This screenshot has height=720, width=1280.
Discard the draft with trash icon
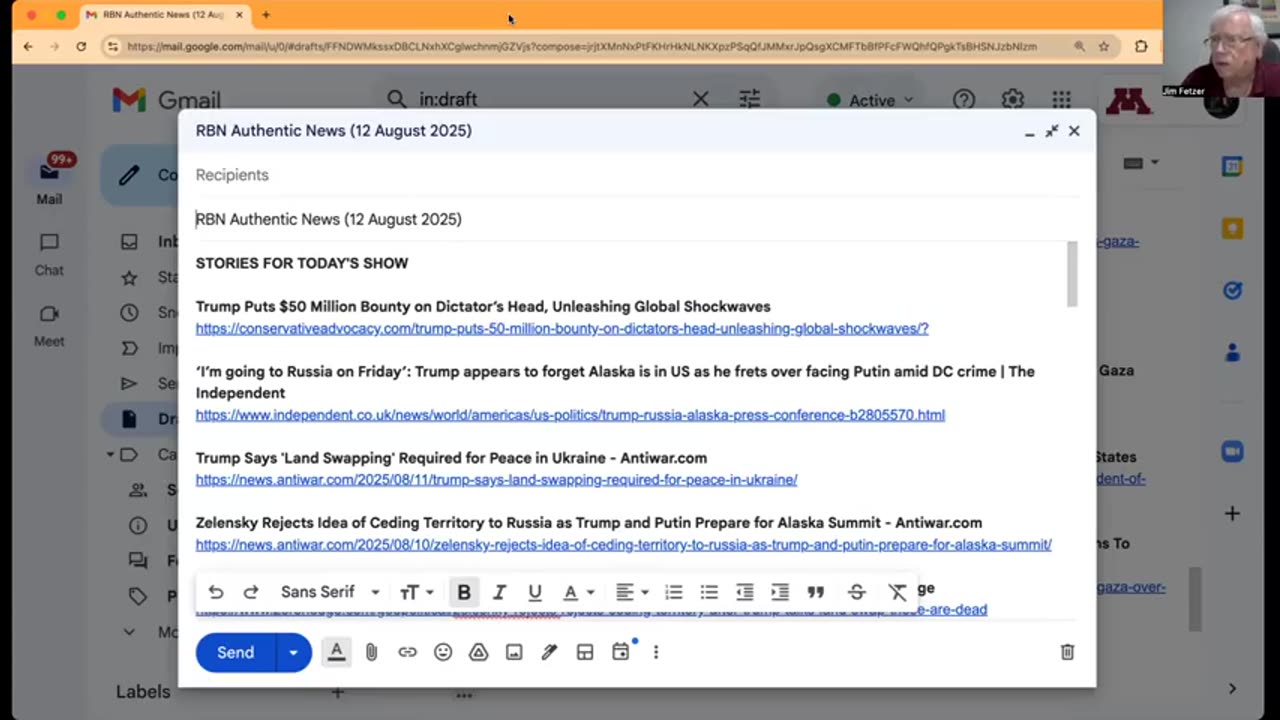click(1067, 652)
